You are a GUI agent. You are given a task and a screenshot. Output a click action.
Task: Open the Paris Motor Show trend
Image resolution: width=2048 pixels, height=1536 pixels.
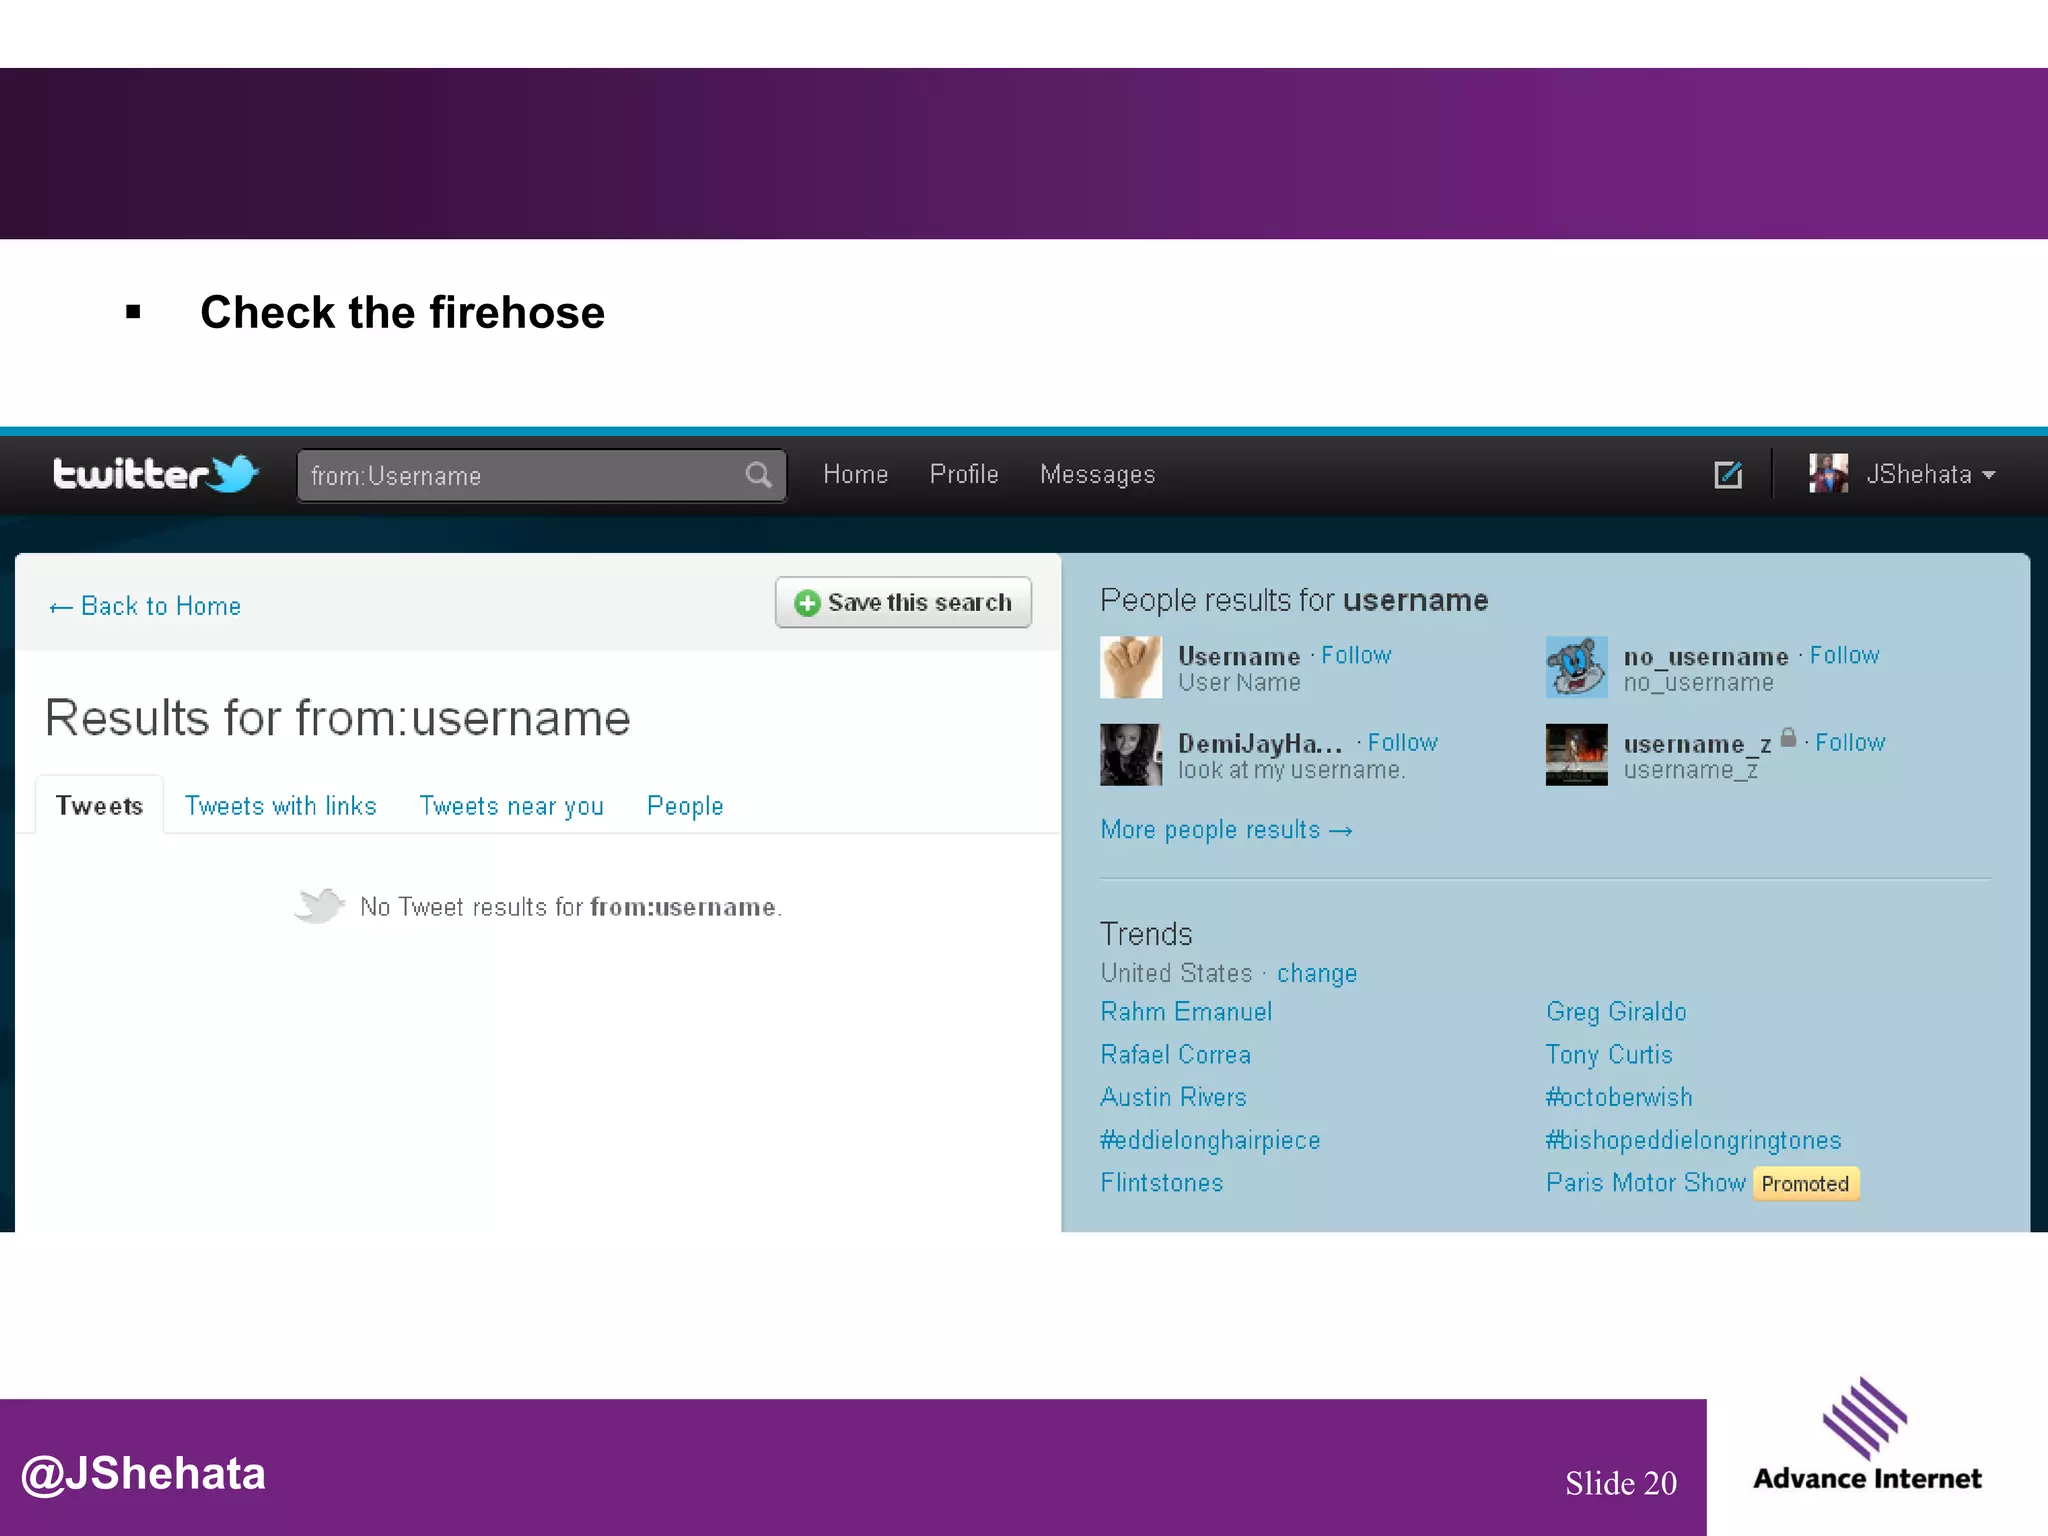1646,1183
